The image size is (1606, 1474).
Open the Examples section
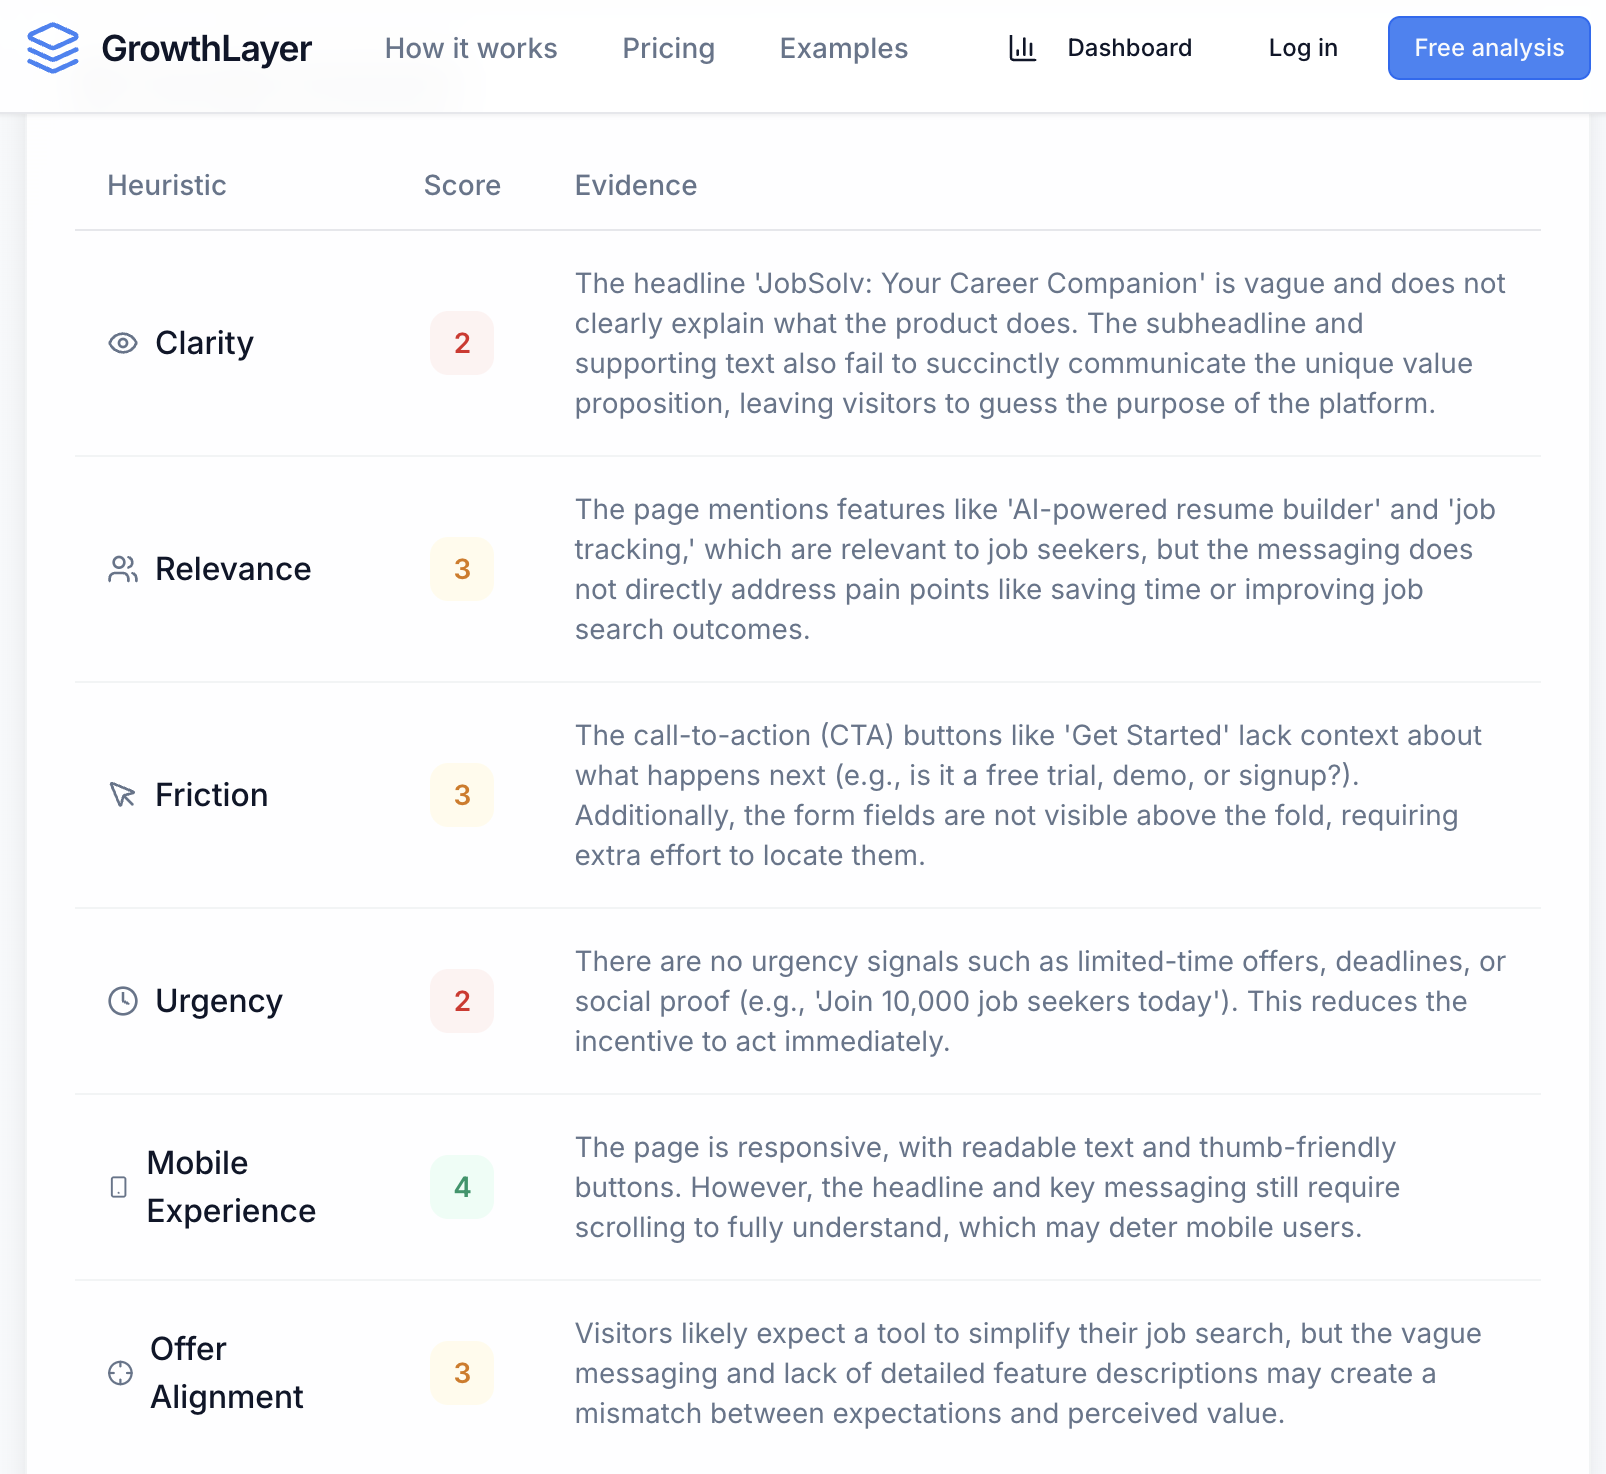tap(843, 48)
